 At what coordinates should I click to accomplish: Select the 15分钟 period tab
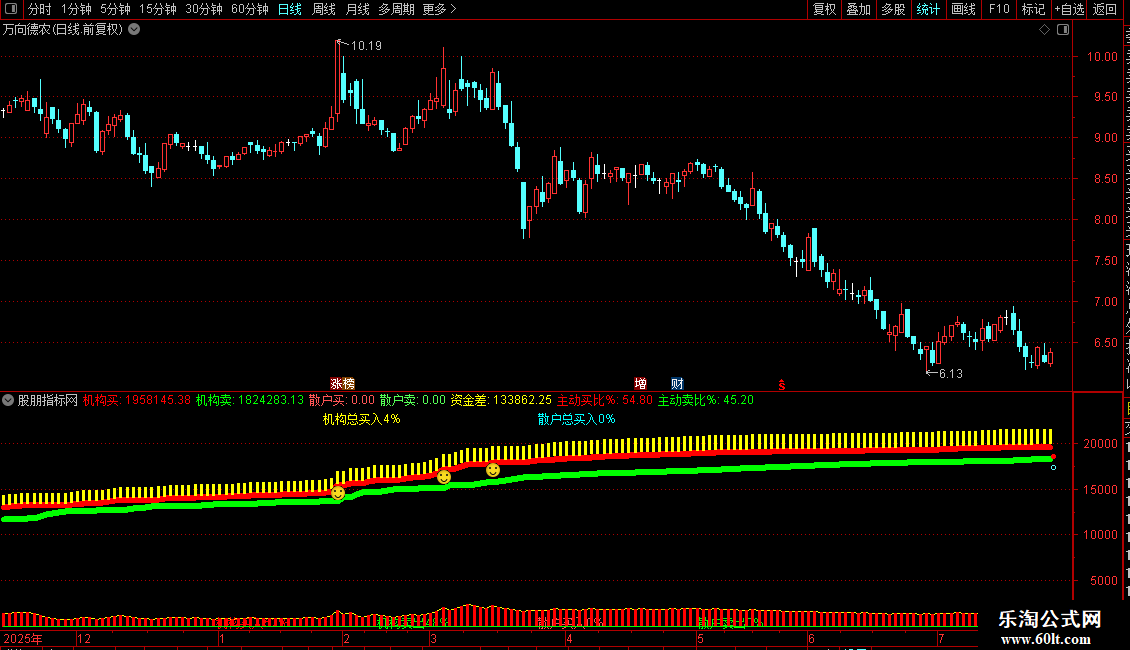click(158, 9)
